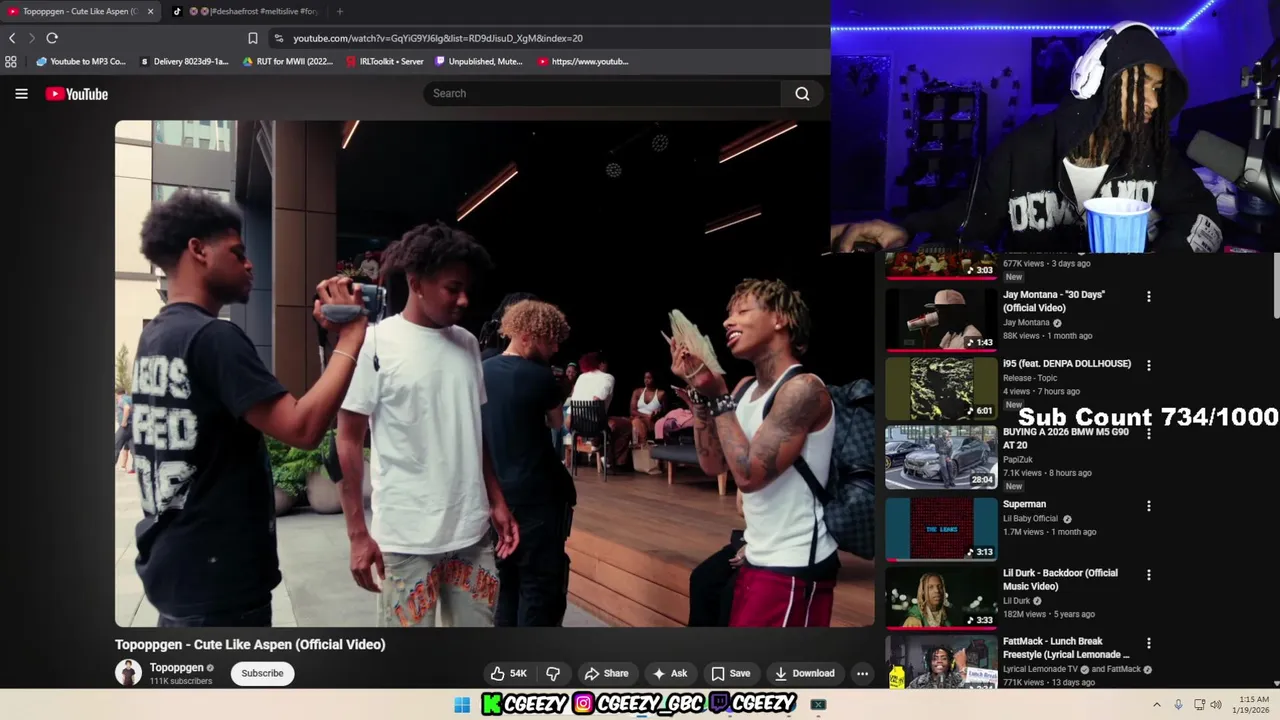Image resolution: width=1280 pixels, height=720 pixels.
Task: Open the Delivery 8023d9 bookmark
Action: 184,61
